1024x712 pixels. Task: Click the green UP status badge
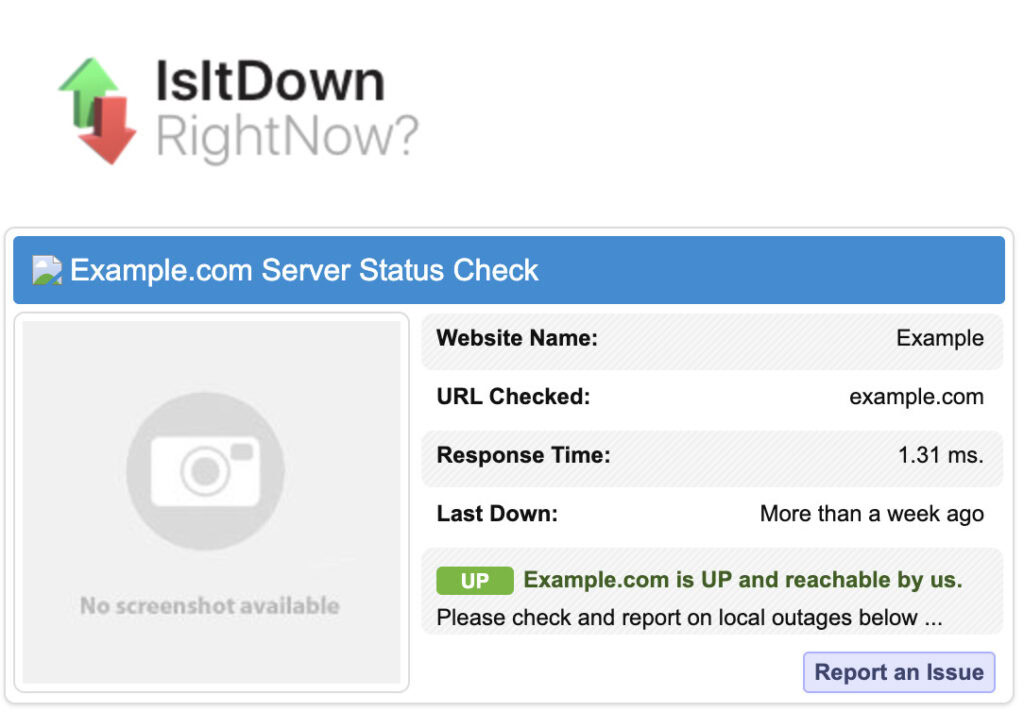coord(475,581)
